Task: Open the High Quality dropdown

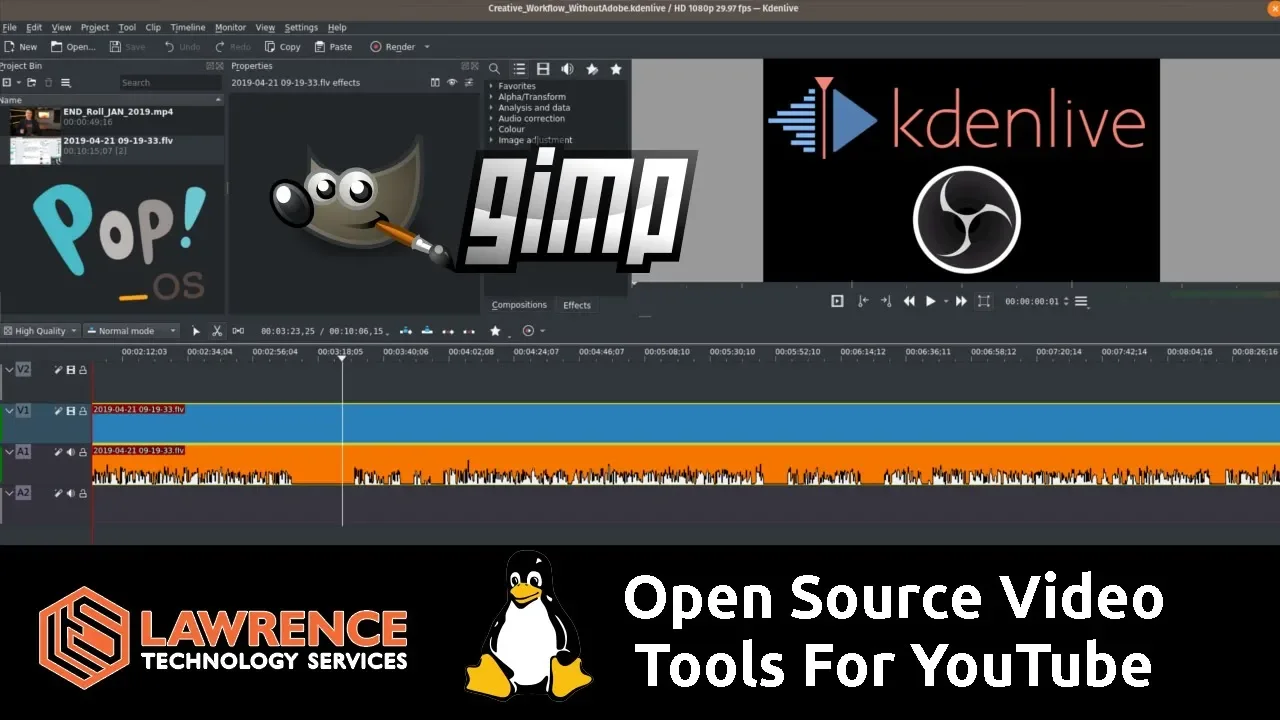Action: tap(40, 331)
